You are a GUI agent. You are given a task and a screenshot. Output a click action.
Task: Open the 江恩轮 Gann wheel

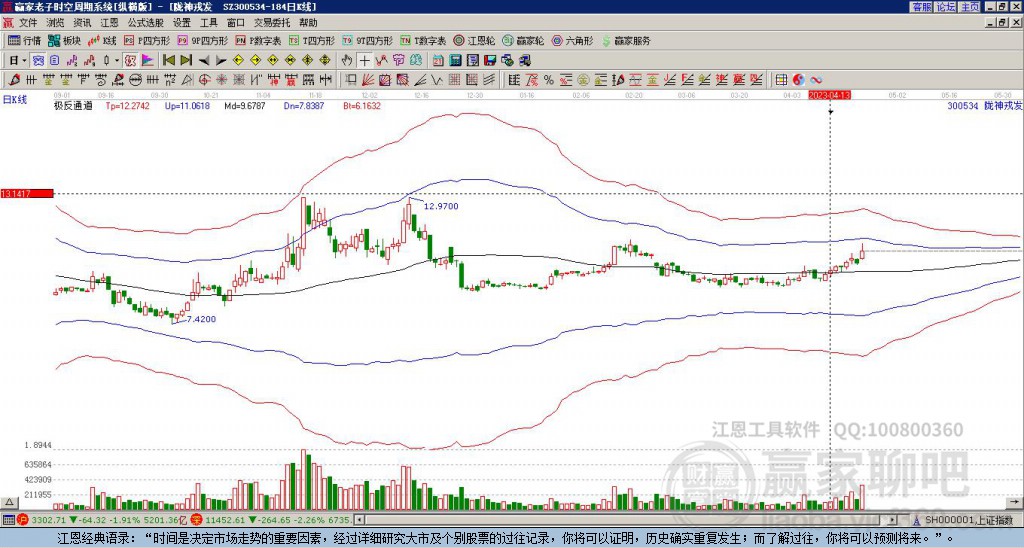473,40
